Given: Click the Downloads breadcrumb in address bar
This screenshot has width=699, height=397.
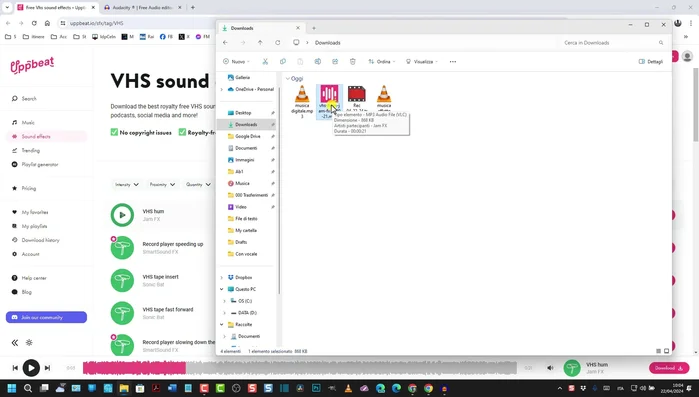Looking at the screenshot, I should tap(328, 43).
